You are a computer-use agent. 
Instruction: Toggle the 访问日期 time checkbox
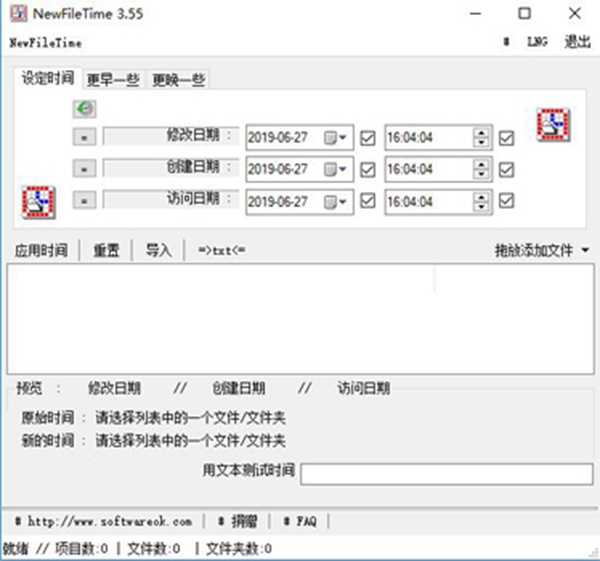coord(506,201)
